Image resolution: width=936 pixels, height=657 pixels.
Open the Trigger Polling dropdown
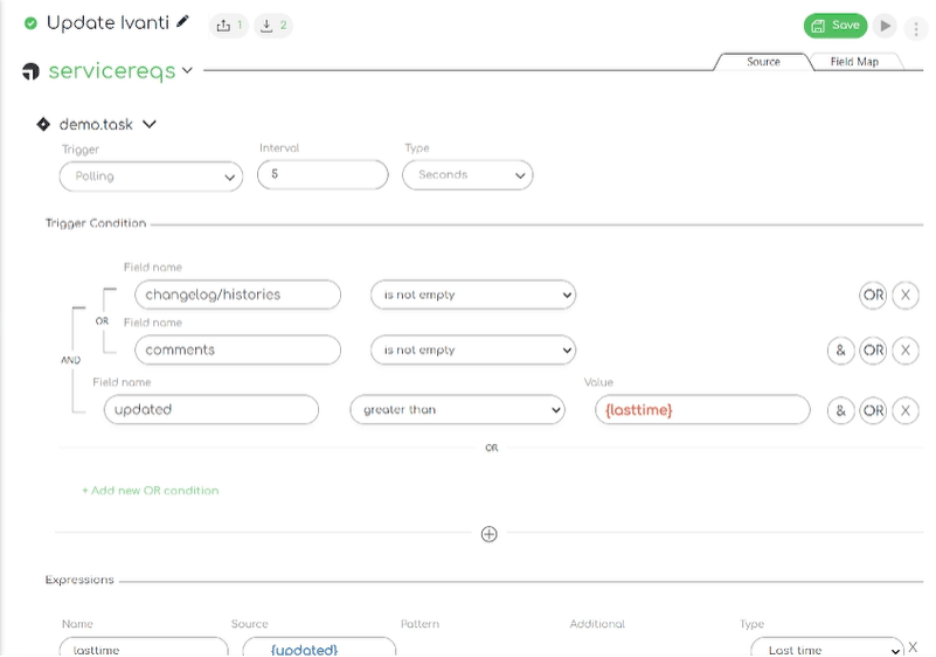pos(151,177)
